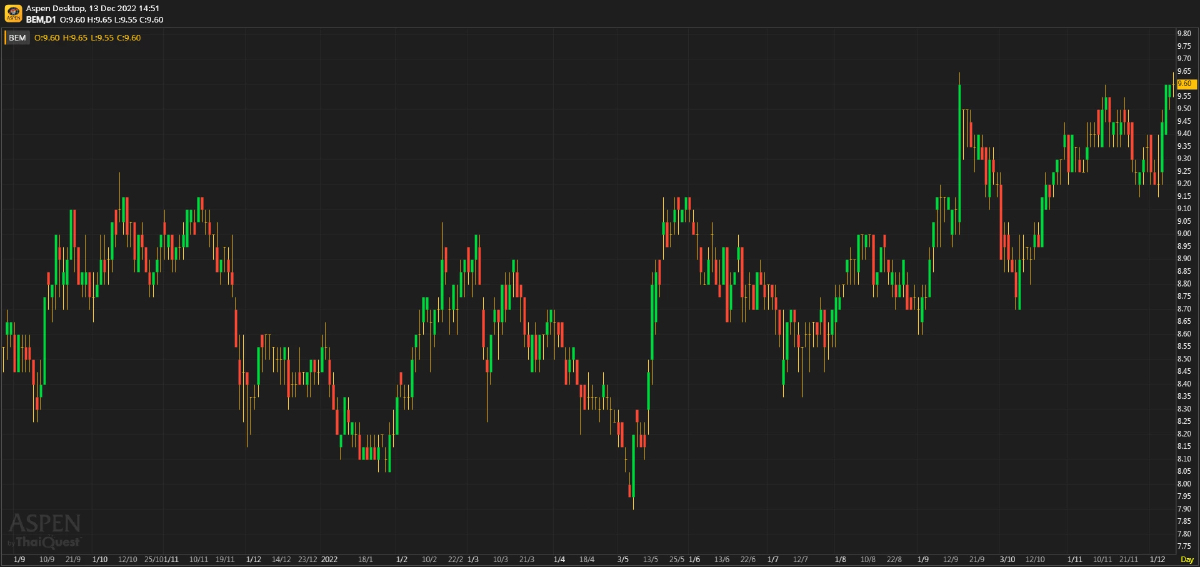The height and width of the screenshot is (567, 1200).
Task: Click the BEM,D1 title text
Action: [41, 19]
